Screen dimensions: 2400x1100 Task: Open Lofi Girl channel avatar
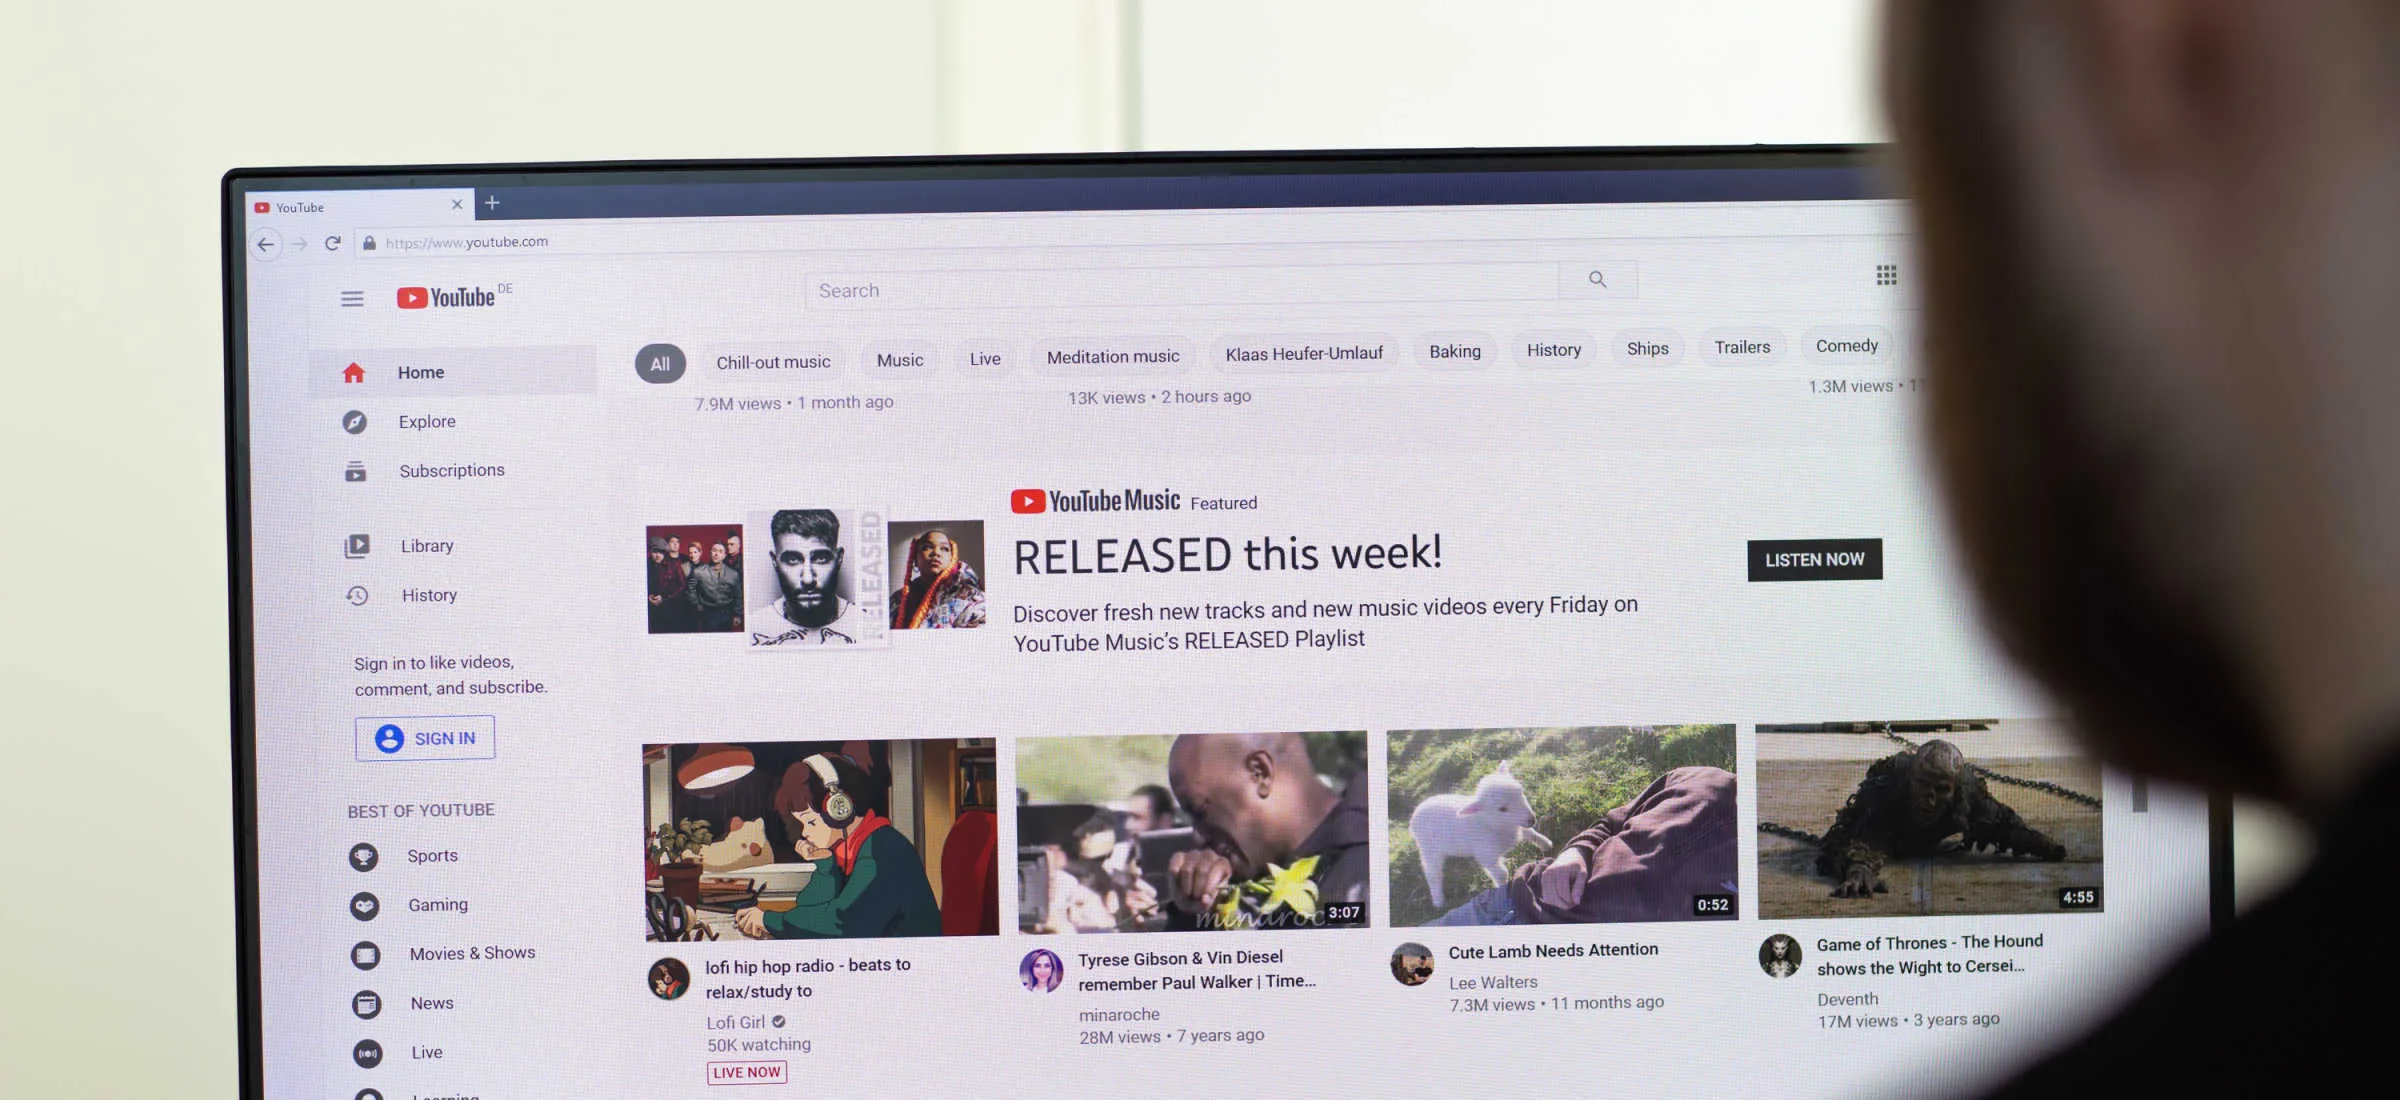tap(669, 978)
